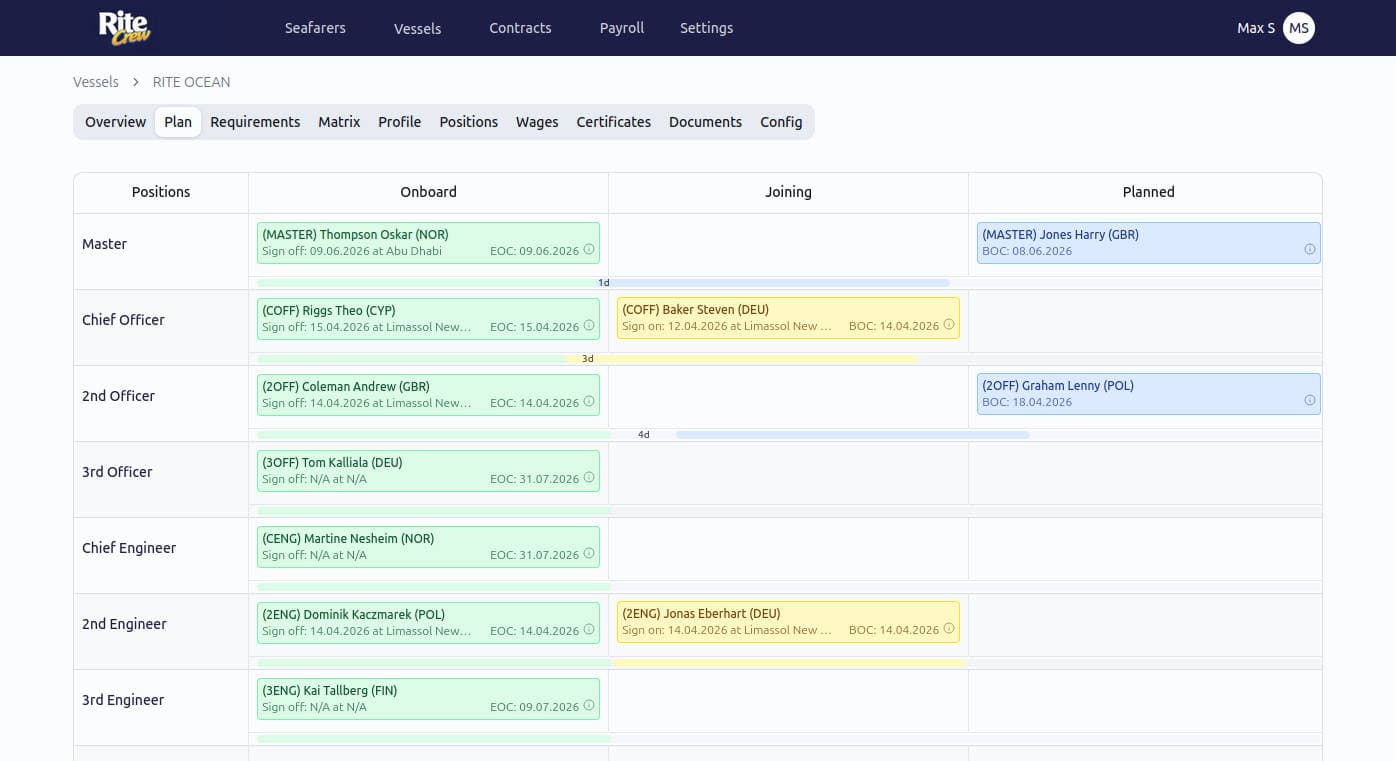Switch to the Requirements tab

(255, 122)
